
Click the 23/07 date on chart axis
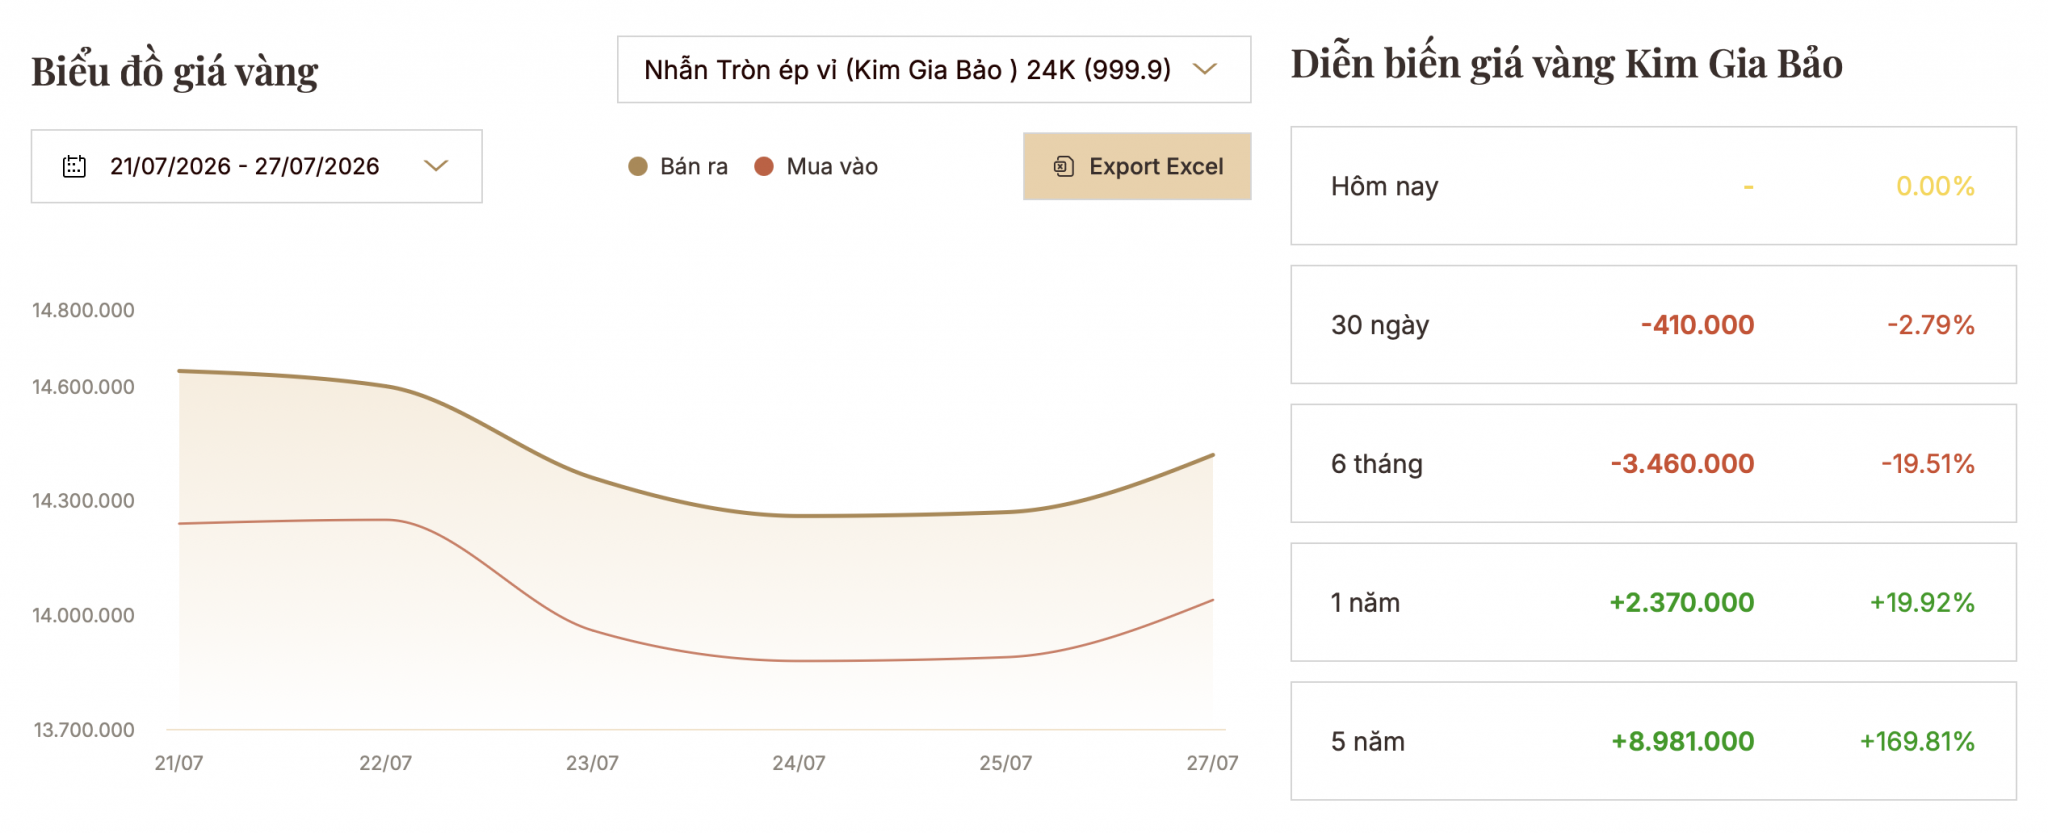point(592,763)
